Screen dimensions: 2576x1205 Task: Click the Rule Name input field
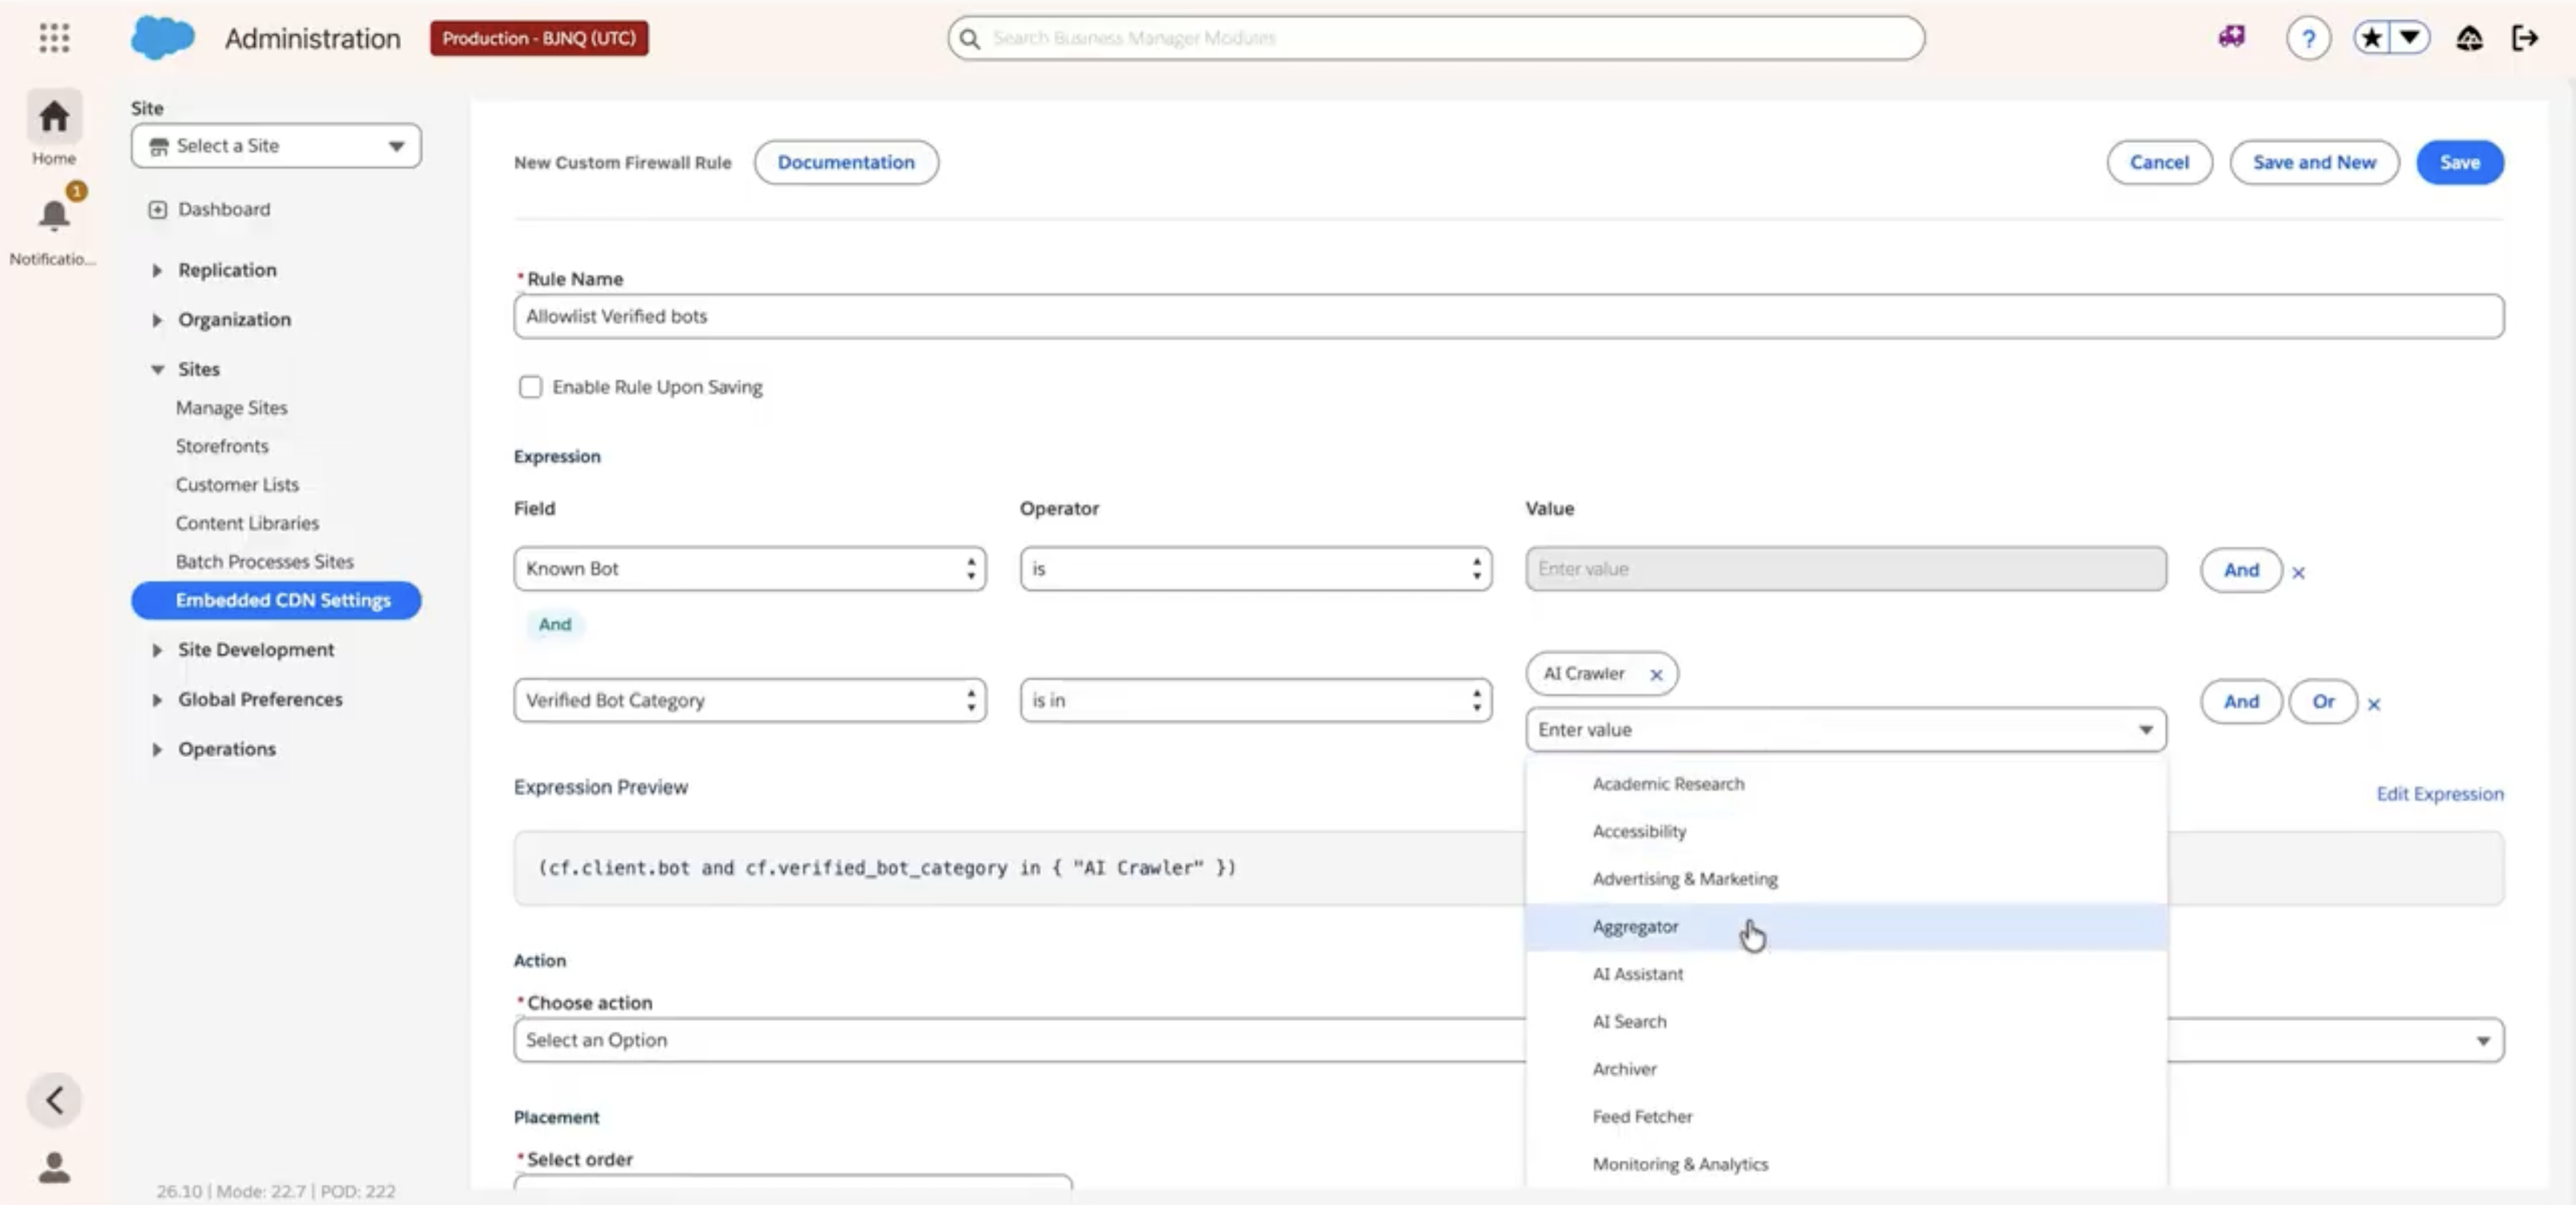[x=1509, y=316]
